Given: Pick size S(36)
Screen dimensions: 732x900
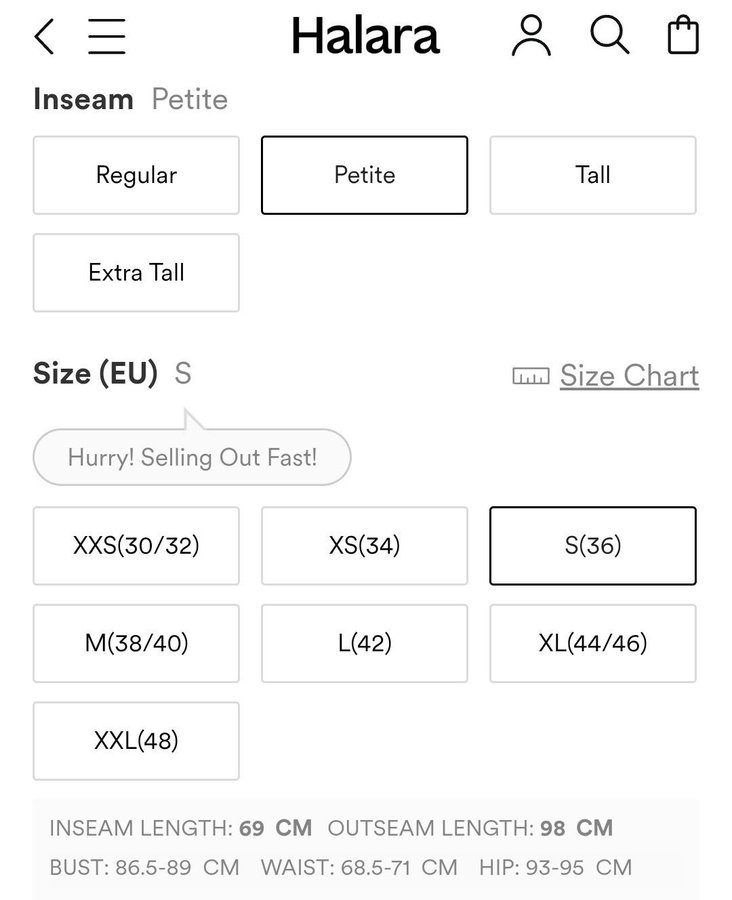Looking at the screenshot, I should tap(592, 546).
